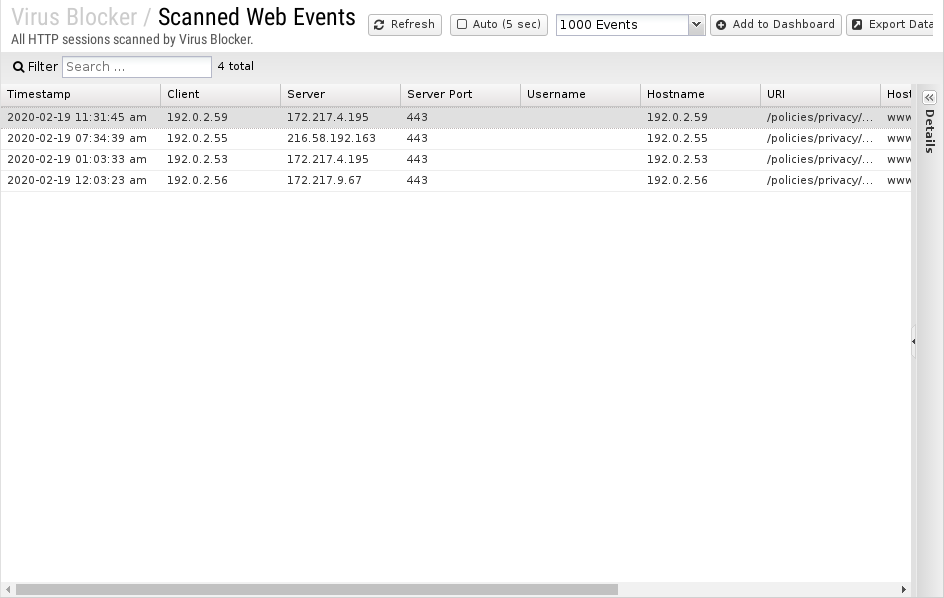Click client cell 192.0.2.53
944x598 pixels.
point(197,160)
